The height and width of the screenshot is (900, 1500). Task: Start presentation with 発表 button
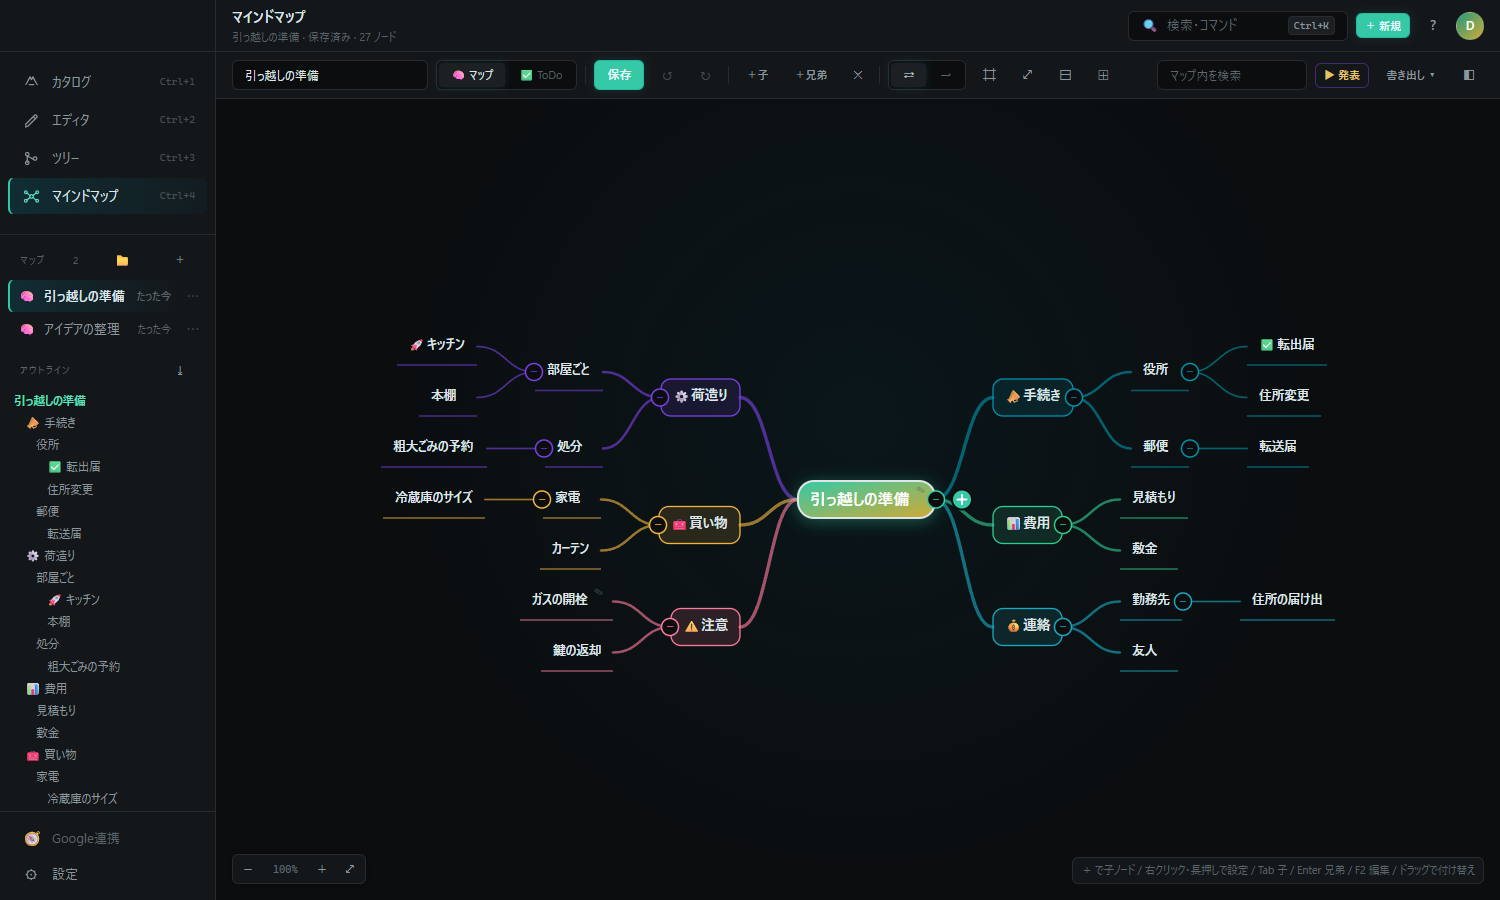[1342, 75]
